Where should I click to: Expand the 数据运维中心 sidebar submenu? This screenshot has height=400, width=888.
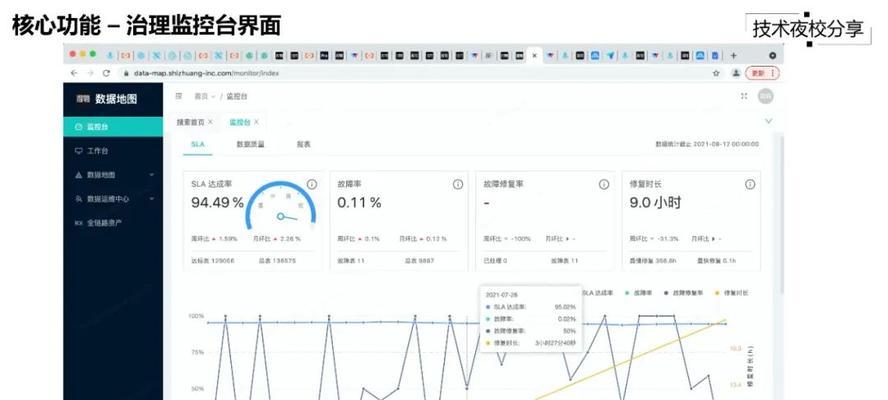(113, 199)
